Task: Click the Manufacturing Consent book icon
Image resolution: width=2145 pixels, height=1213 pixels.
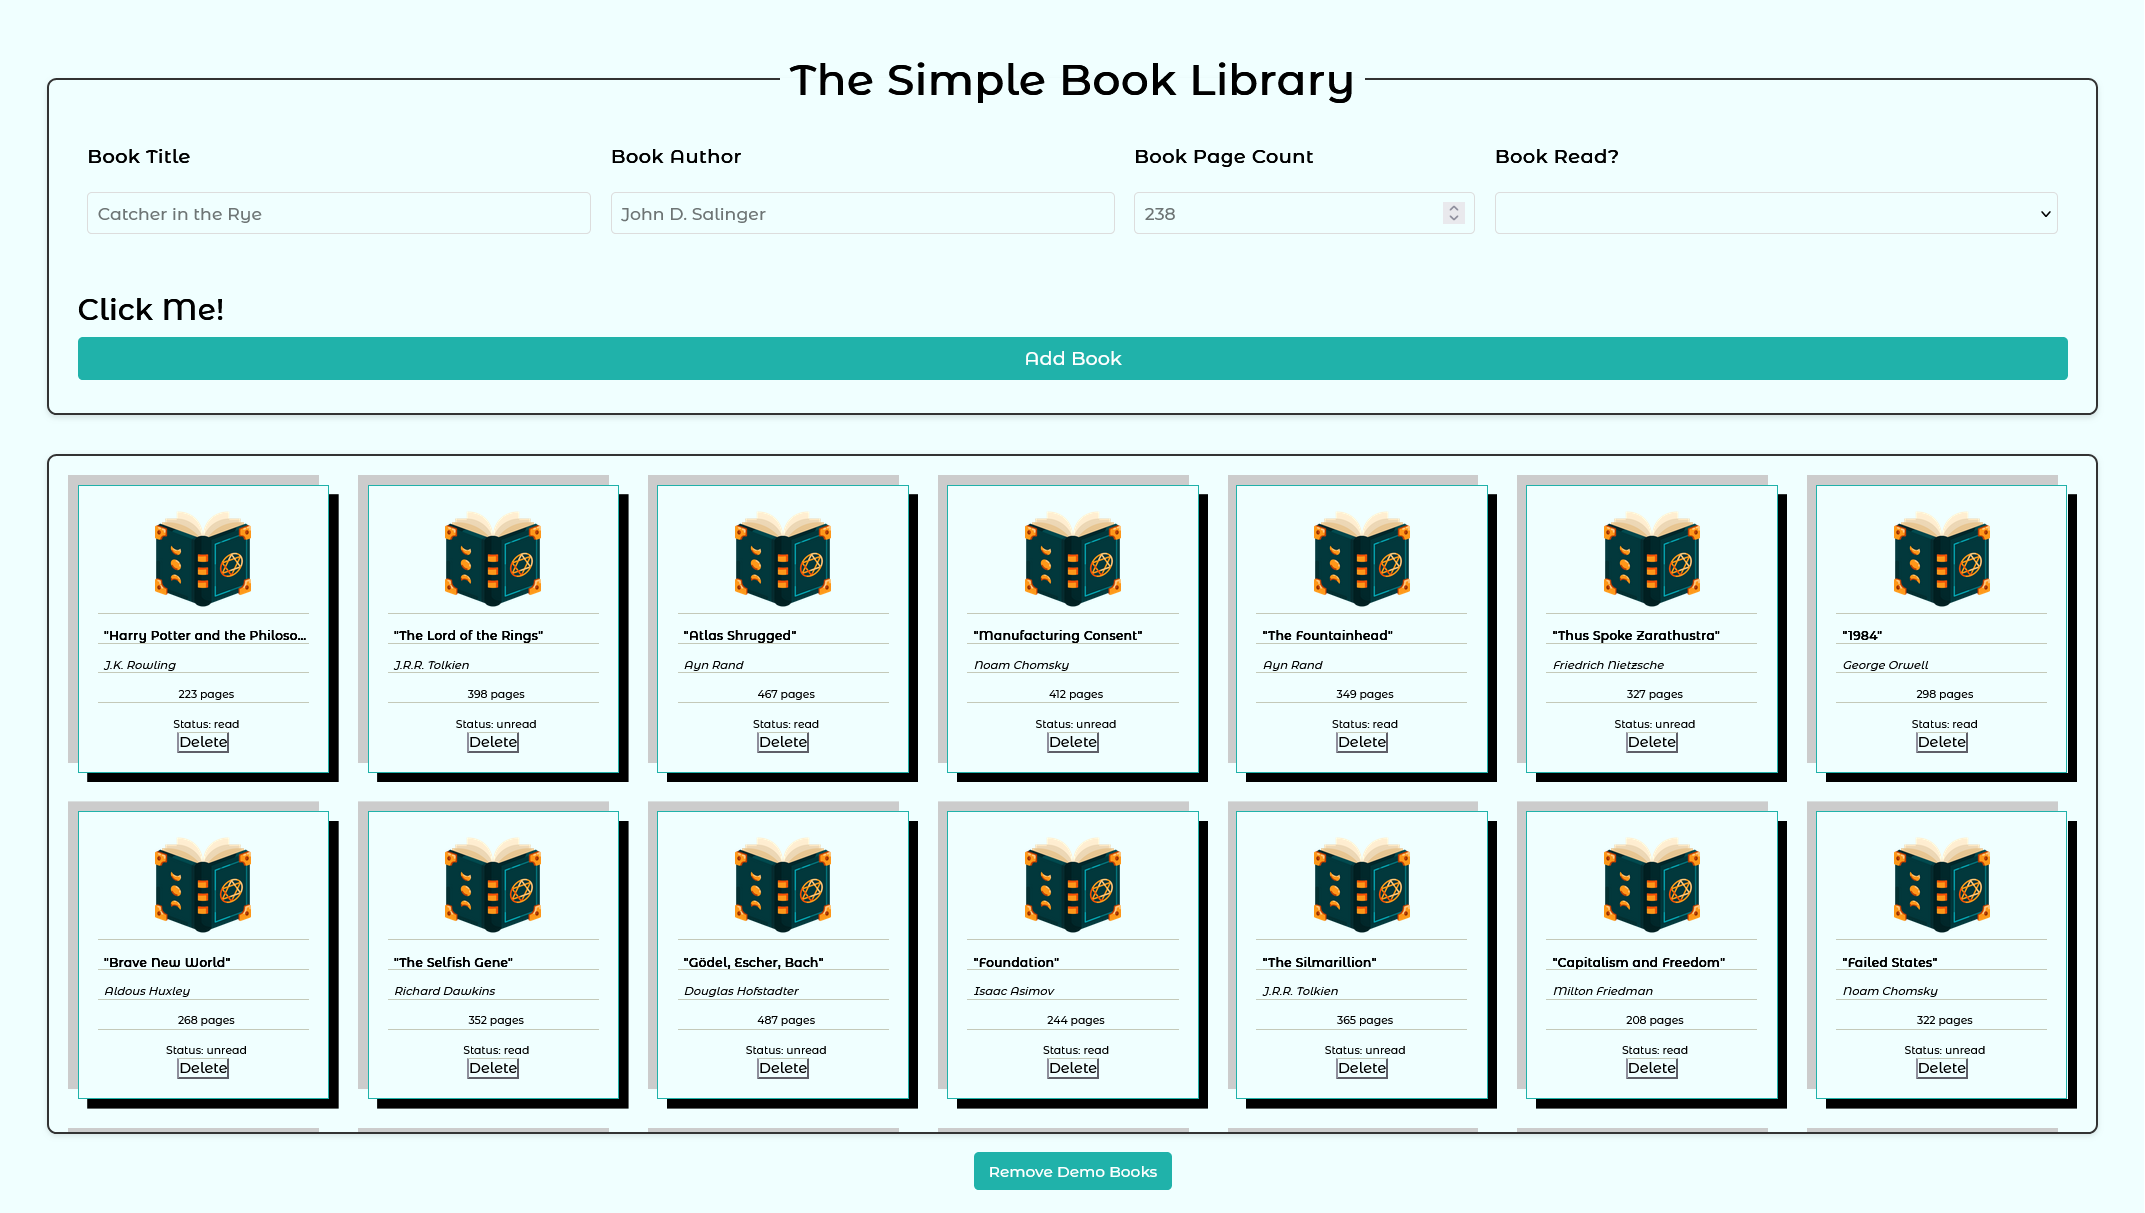Action: point(1072,560)
